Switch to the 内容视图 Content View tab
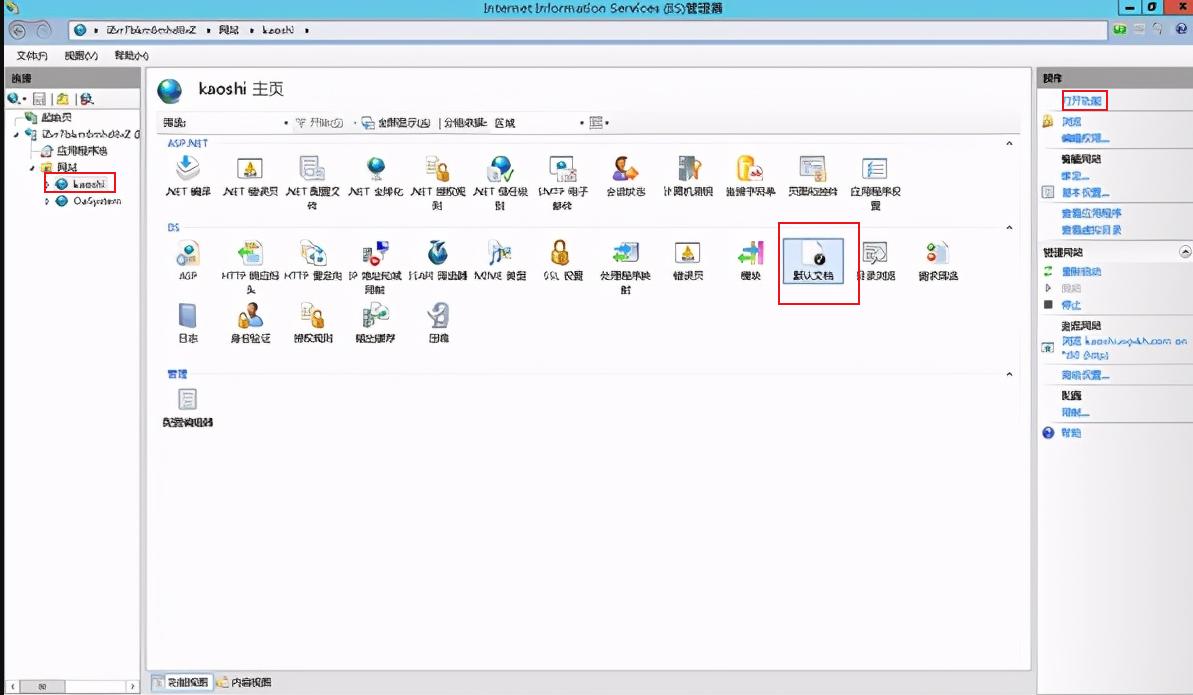This screenshot has height=695, width=1193. (244, 682)
